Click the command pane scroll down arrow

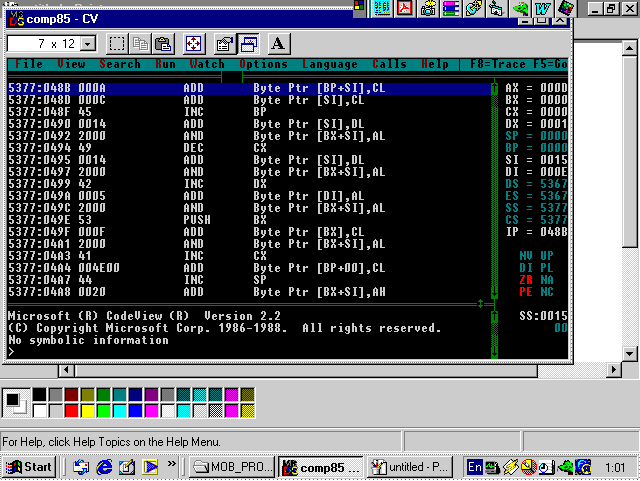click(494, 352)
